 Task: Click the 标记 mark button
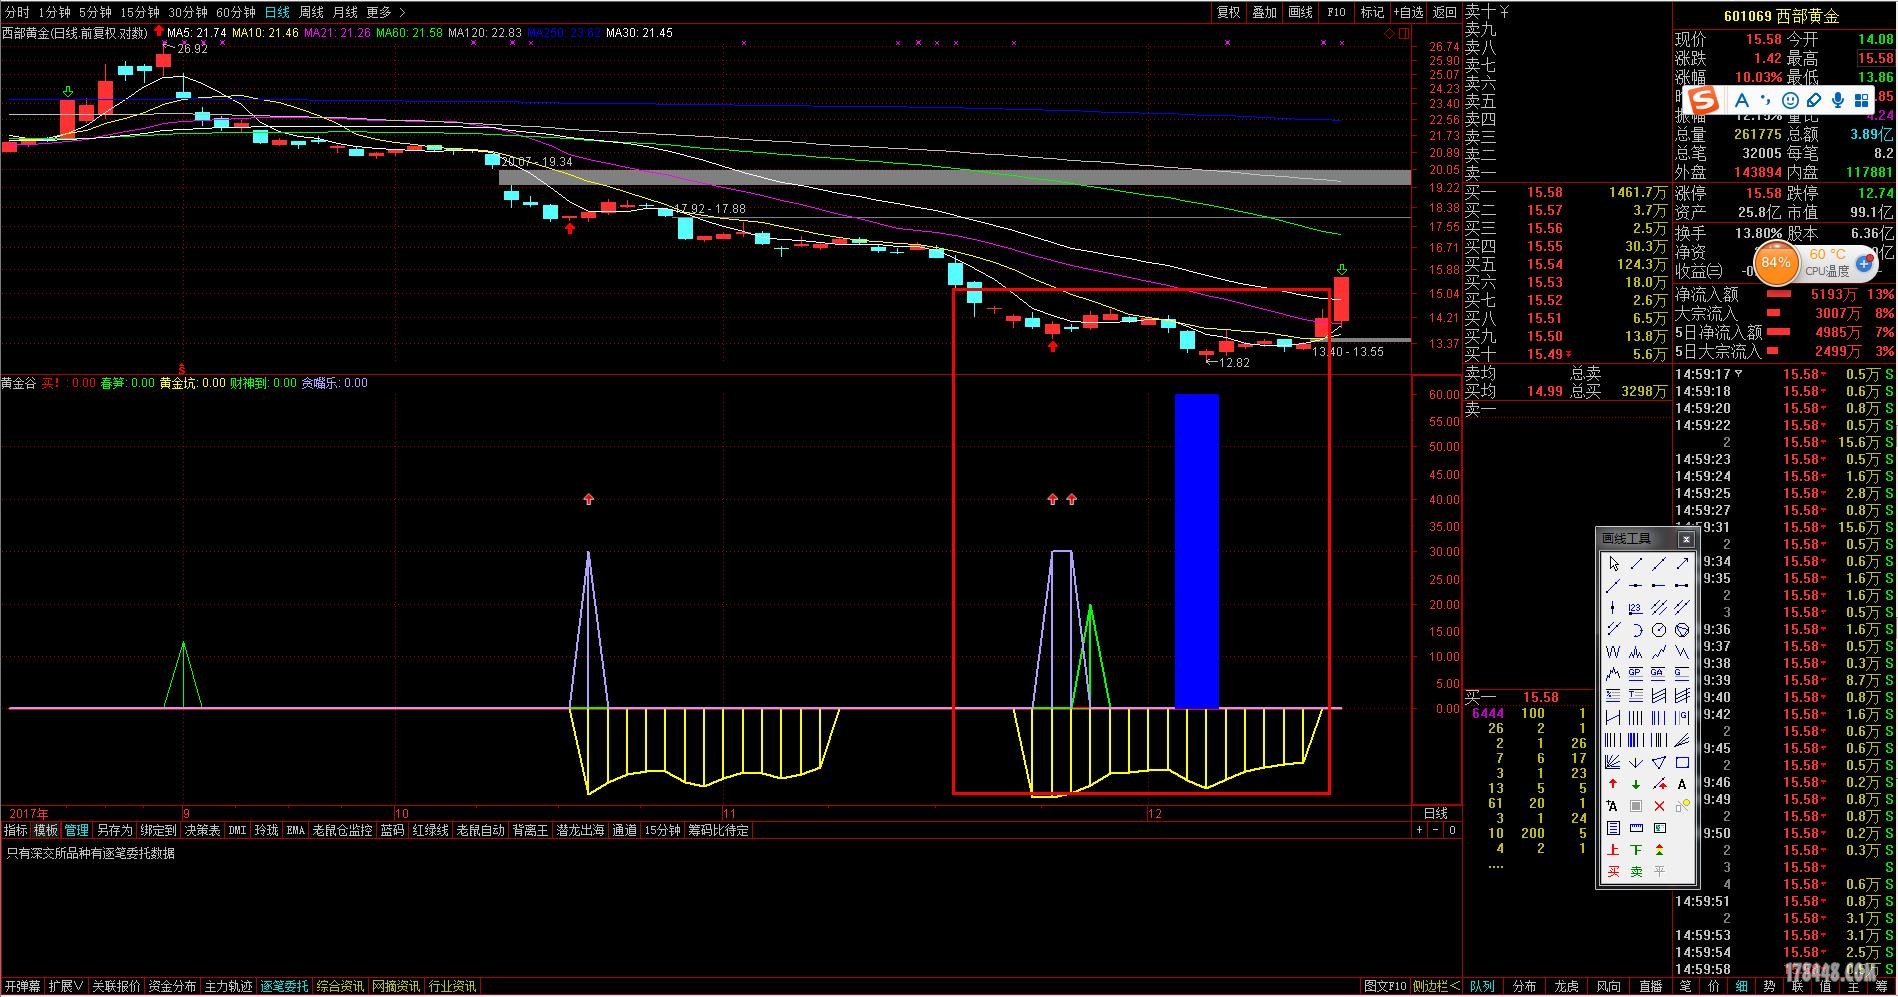pos(1372,12)
